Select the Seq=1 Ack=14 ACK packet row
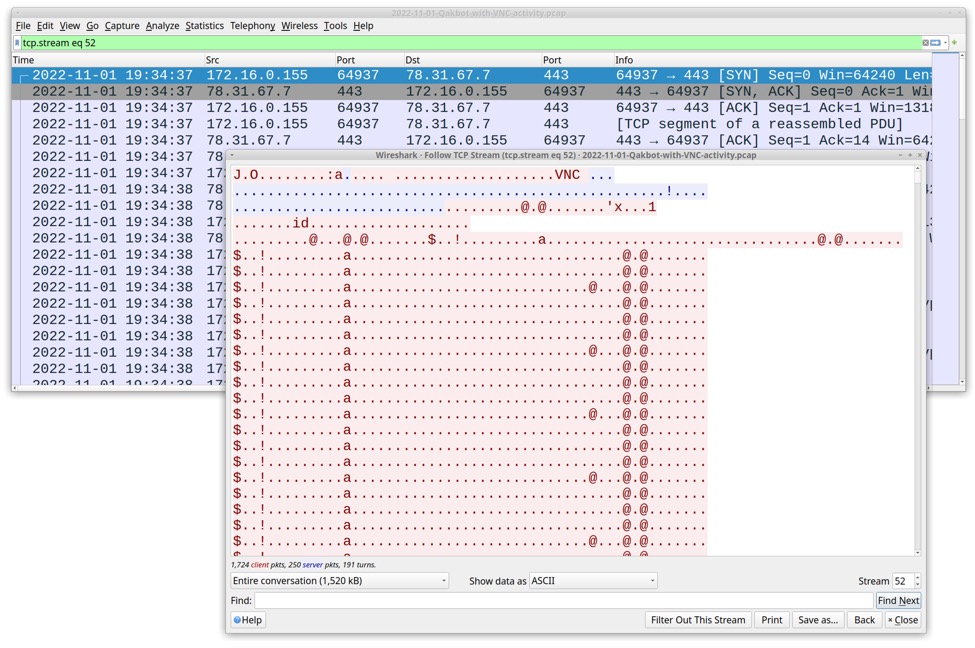The height and width of the screenshot is (648, 975). click(471, 140)
